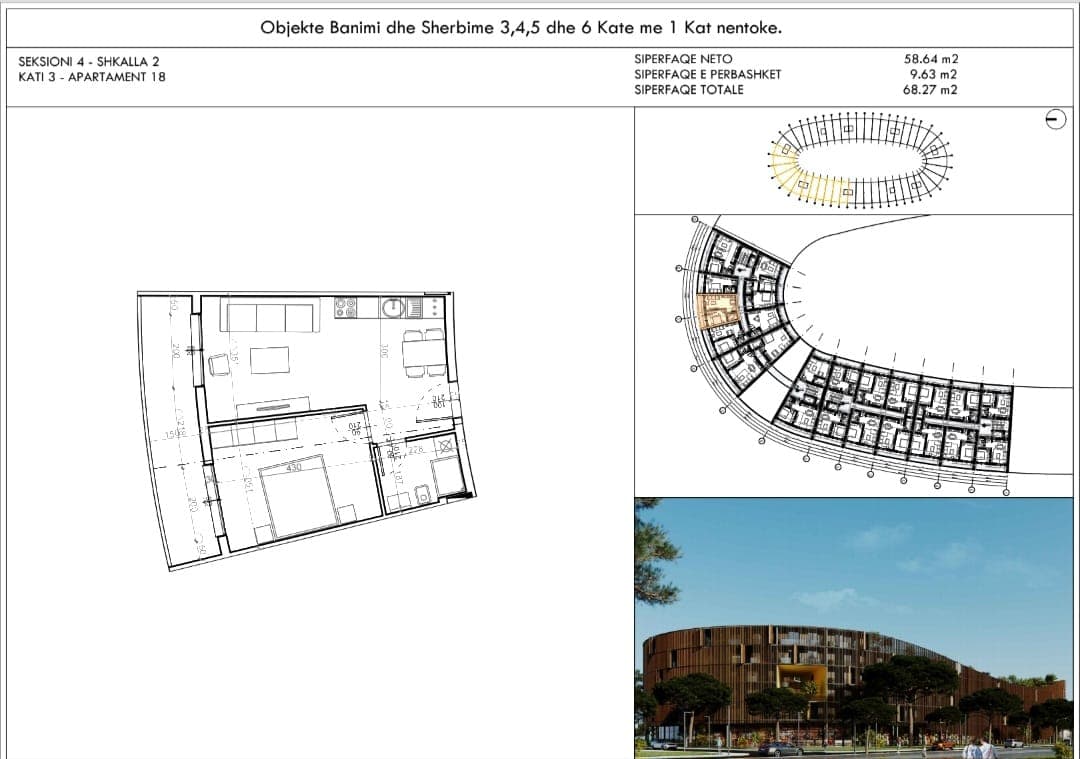Select the shower tray with cross mark

coord(445,446)
